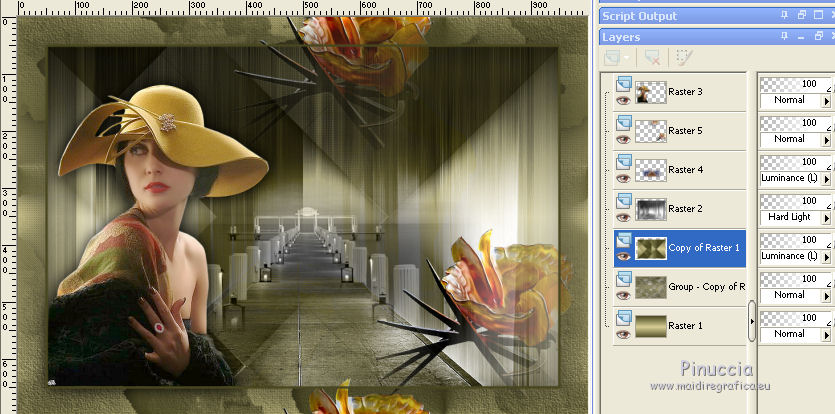Toggle visibility of Raster 4 layer
This screenshot has width=835, height=414.
point(623,178)
